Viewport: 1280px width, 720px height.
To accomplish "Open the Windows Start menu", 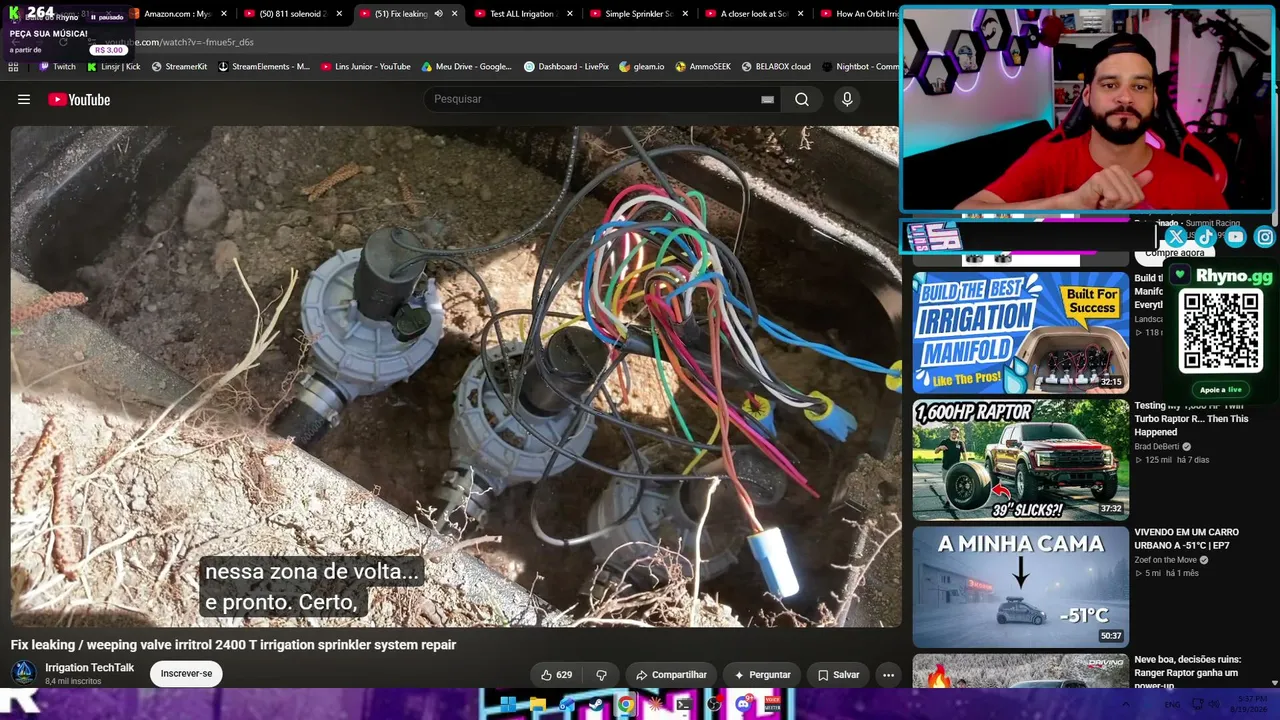I will click(508, 705).
